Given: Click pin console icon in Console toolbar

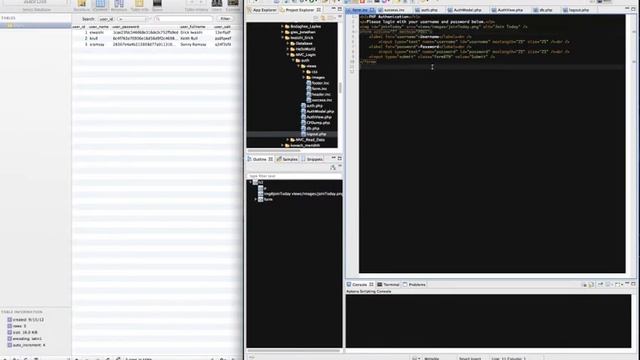Looking at the screenshot, I should click(x=601, y=284).
